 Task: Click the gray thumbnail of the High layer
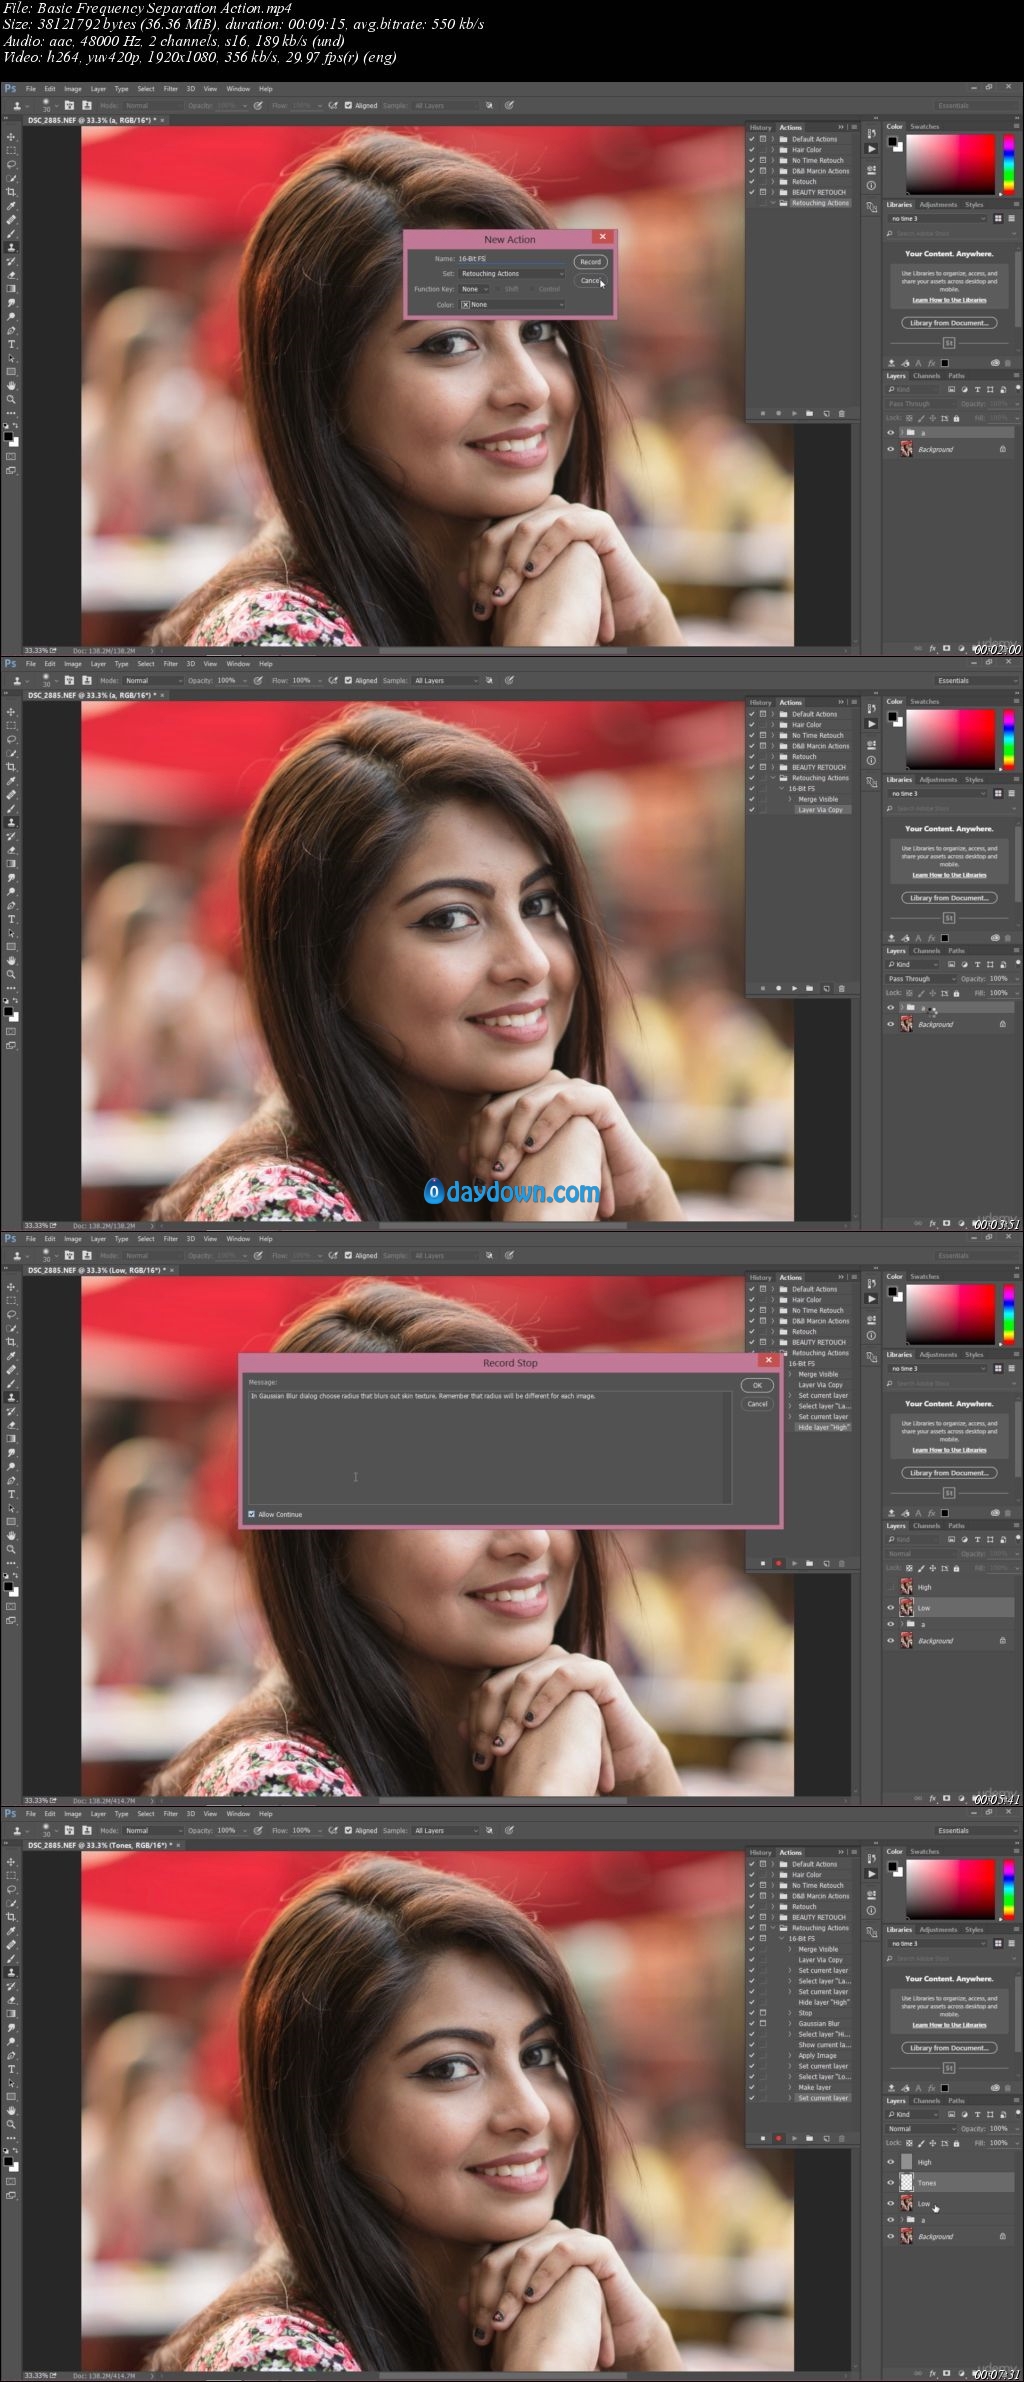(907, 2161)
